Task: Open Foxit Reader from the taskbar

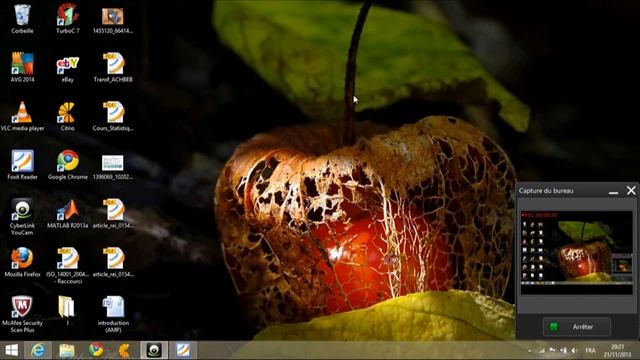Action: tap(183, 350)
